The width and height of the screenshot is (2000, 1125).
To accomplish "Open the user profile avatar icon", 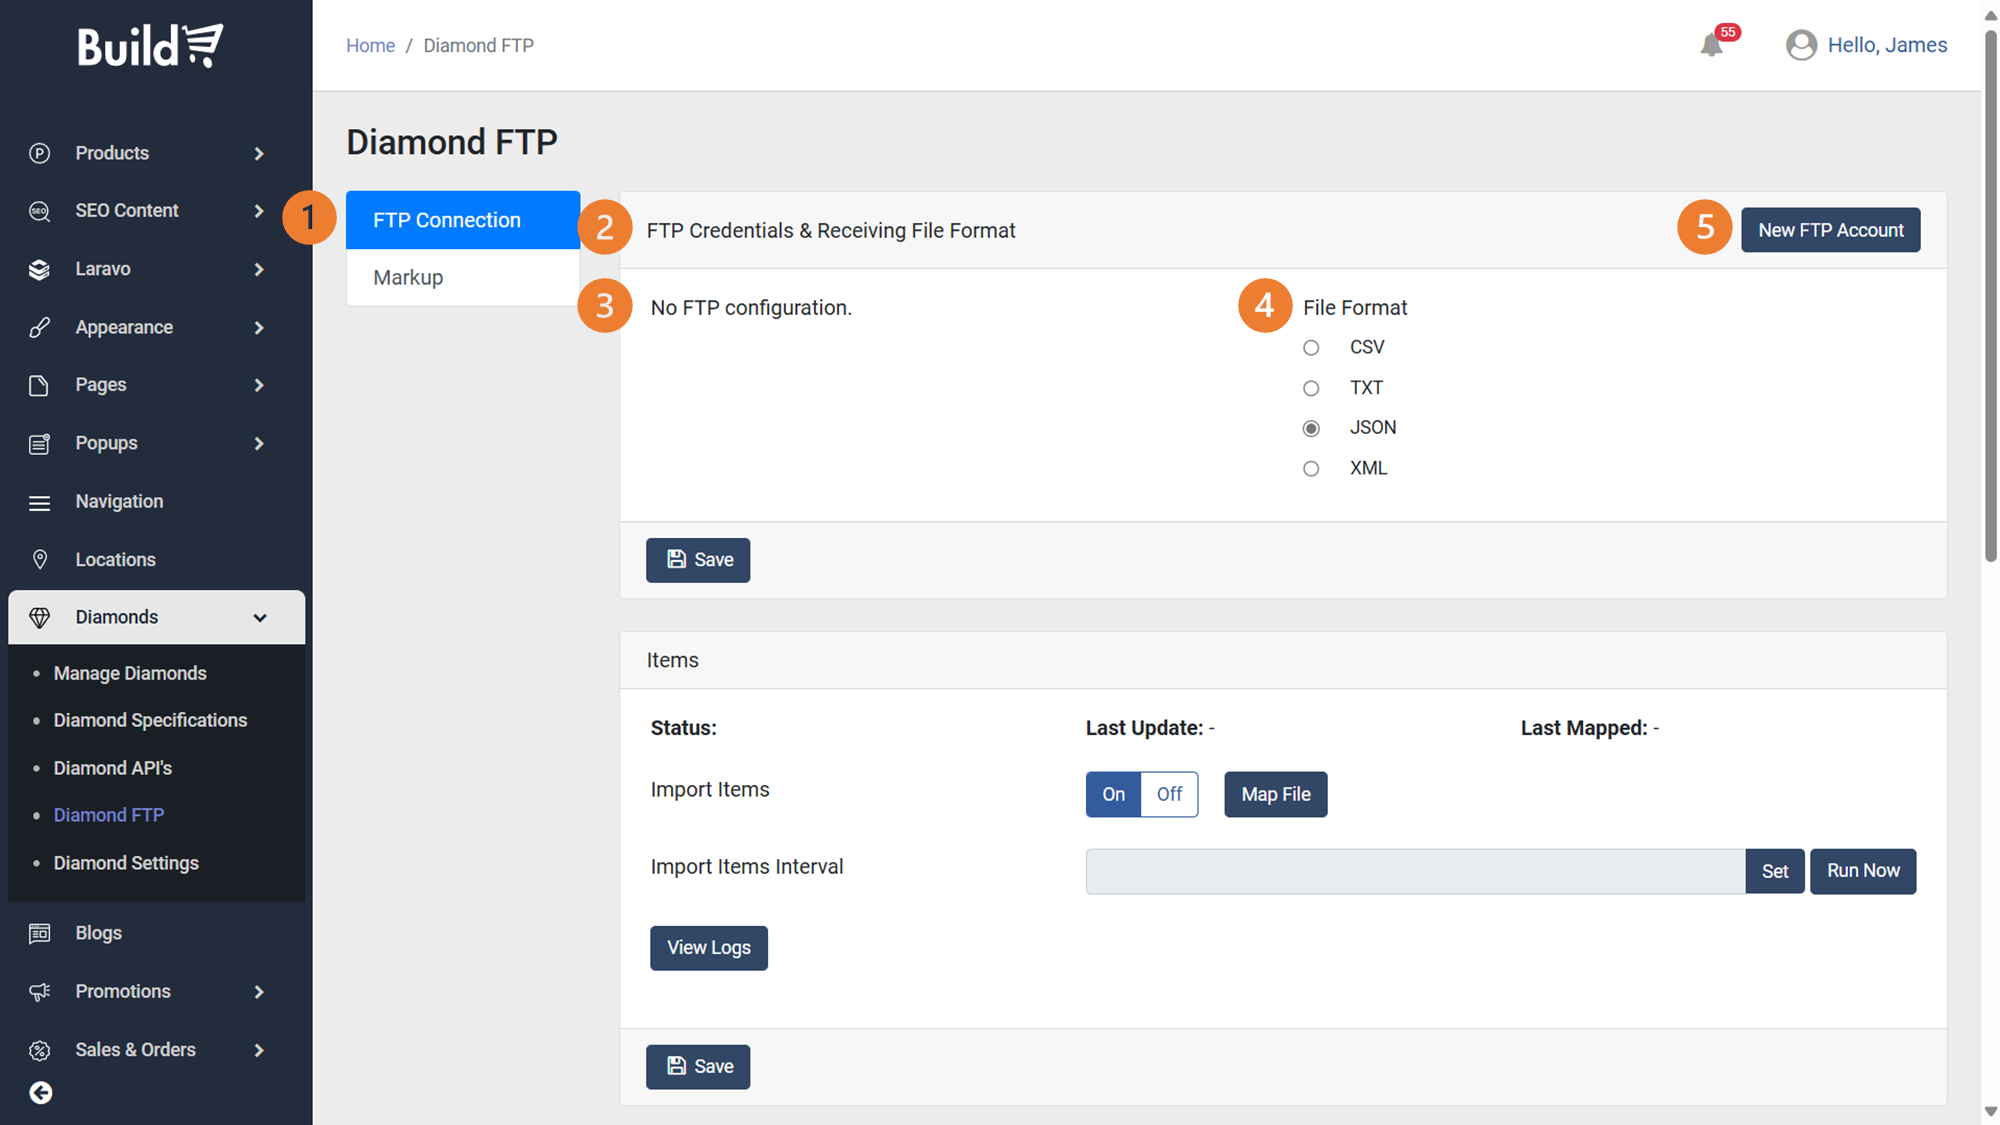I will click(x=1801, y=45).
